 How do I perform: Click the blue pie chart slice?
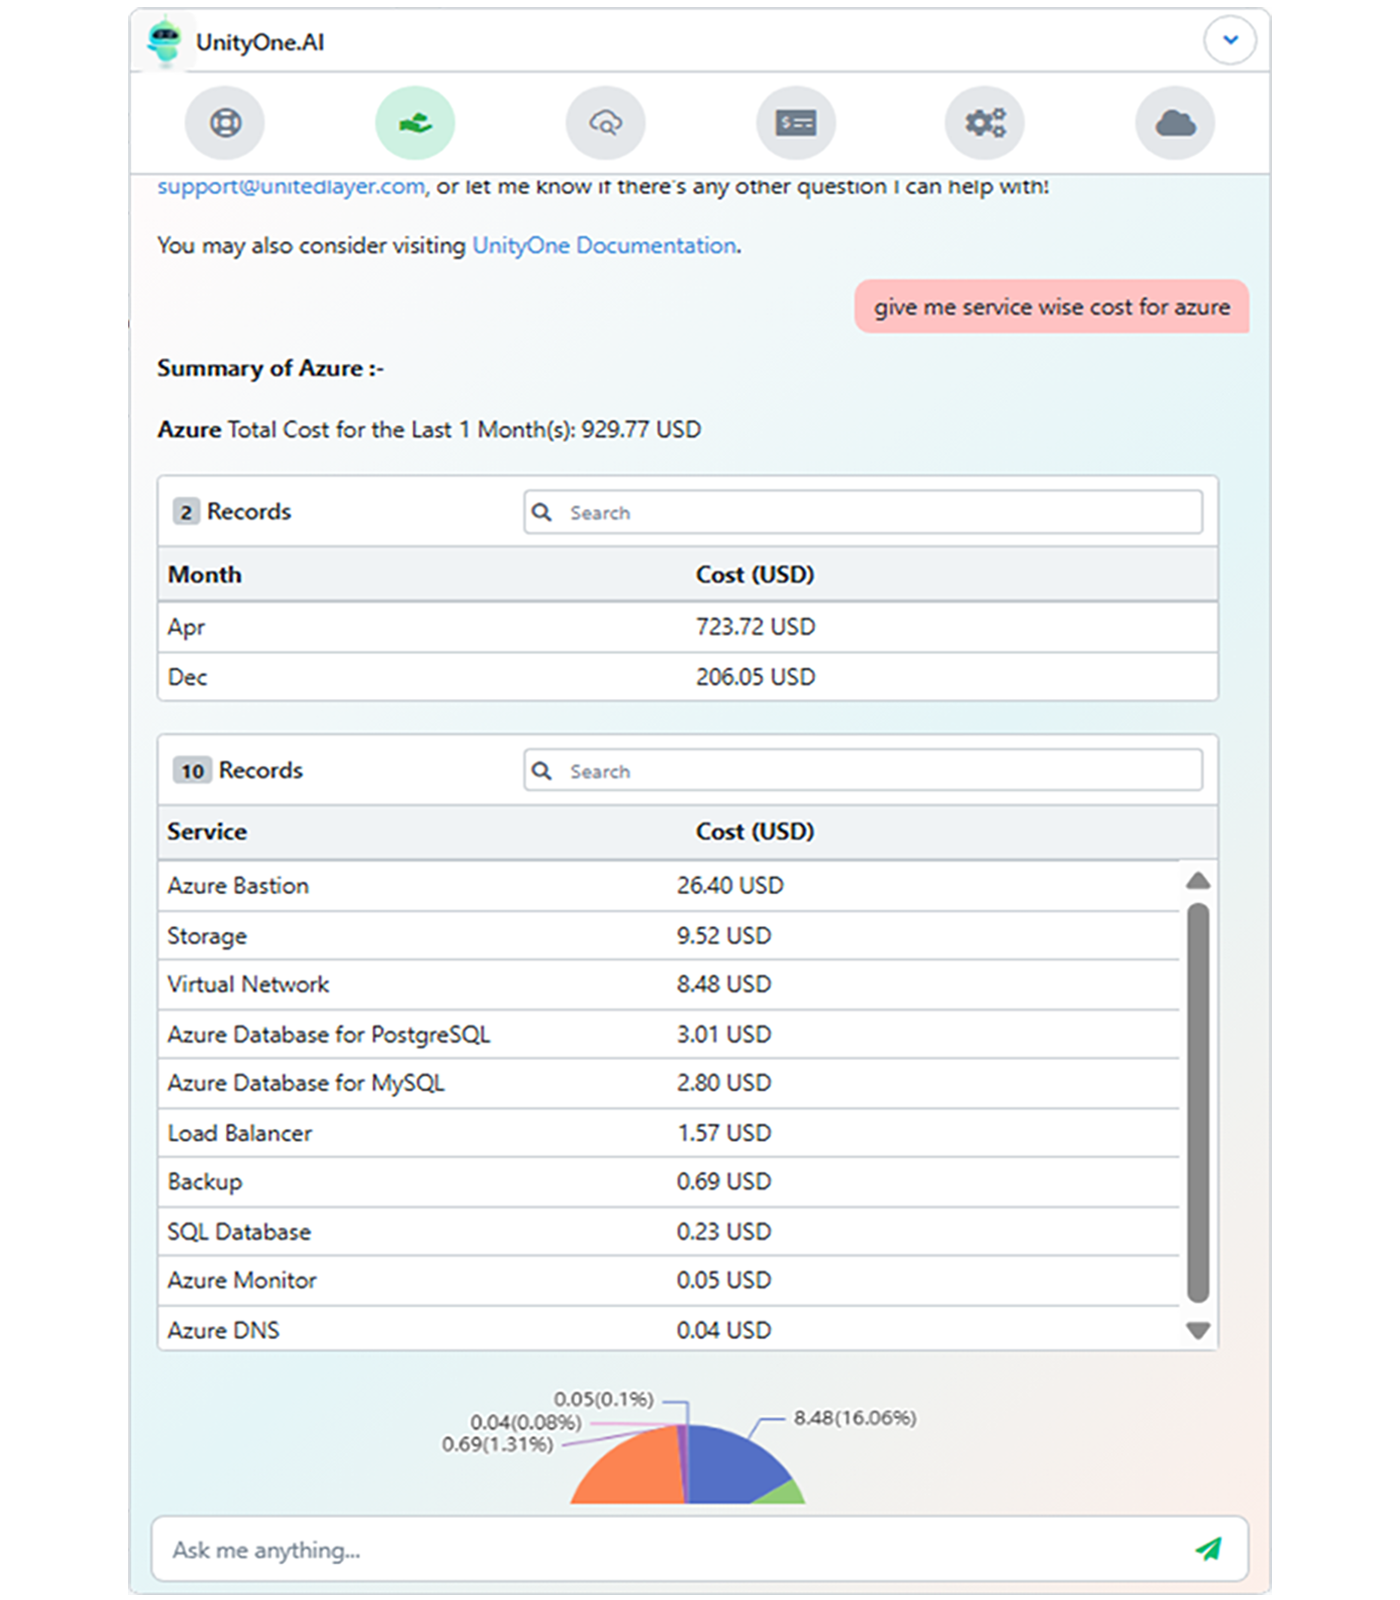point(730,1465)
